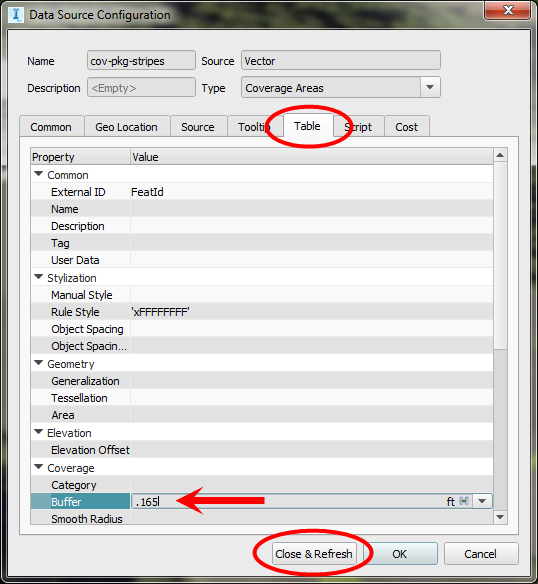Click the property table scrollbar up arrow
Screen dimensions: 538x584
[500, 155]
